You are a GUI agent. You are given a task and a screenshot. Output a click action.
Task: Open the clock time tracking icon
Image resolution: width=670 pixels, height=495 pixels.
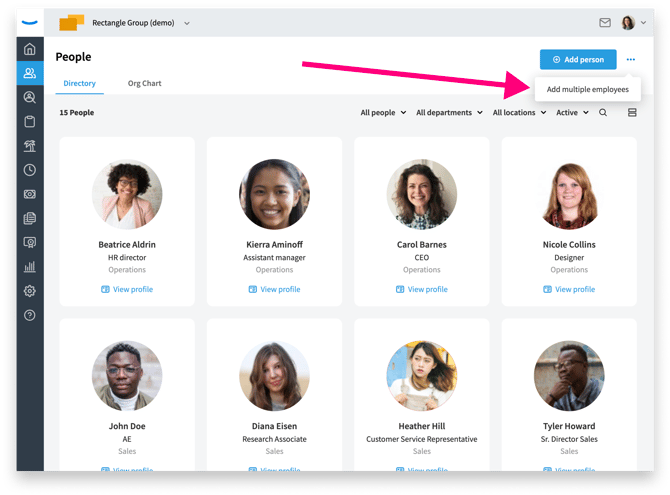click(29, 170)
